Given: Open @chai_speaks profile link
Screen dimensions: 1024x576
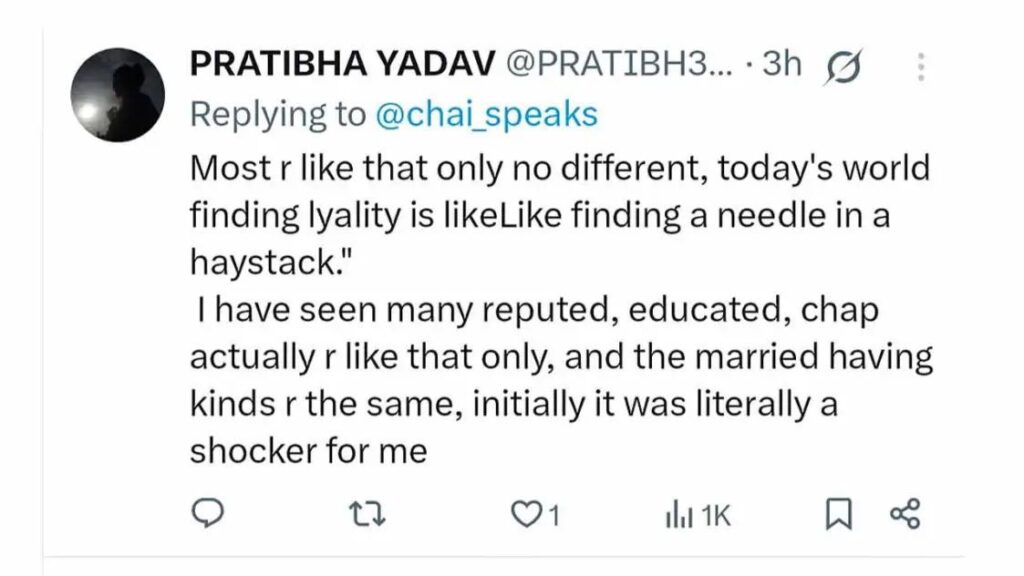Looking at the screenshot, I should tap(487, 114).
